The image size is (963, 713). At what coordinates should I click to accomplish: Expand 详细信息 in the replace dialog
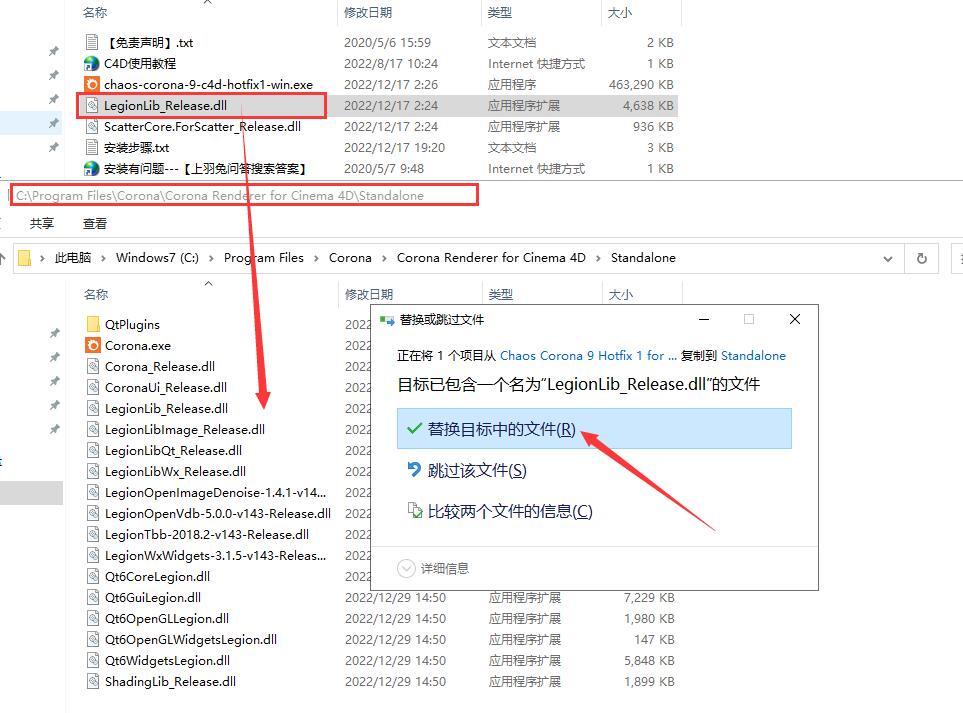[407, 569]
